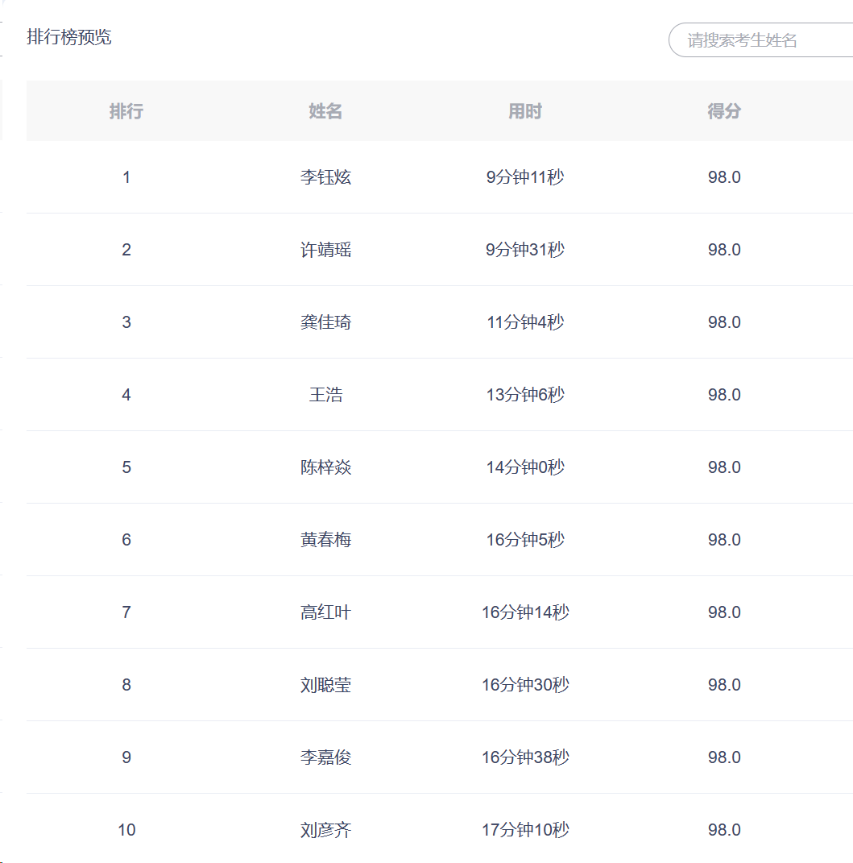Click the name 李嘉俊

(x=326, y=757)
